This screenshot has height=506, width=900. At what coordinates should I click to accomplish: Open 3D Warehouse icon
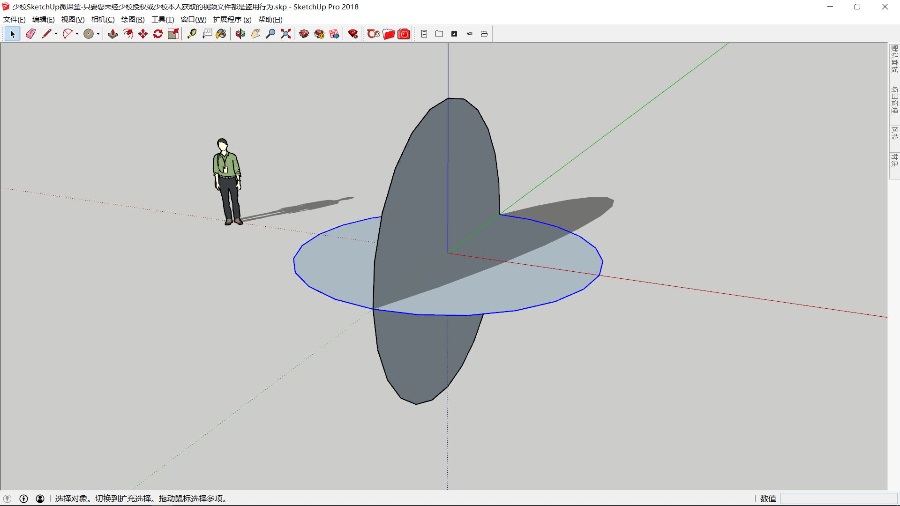click(304, 34)
